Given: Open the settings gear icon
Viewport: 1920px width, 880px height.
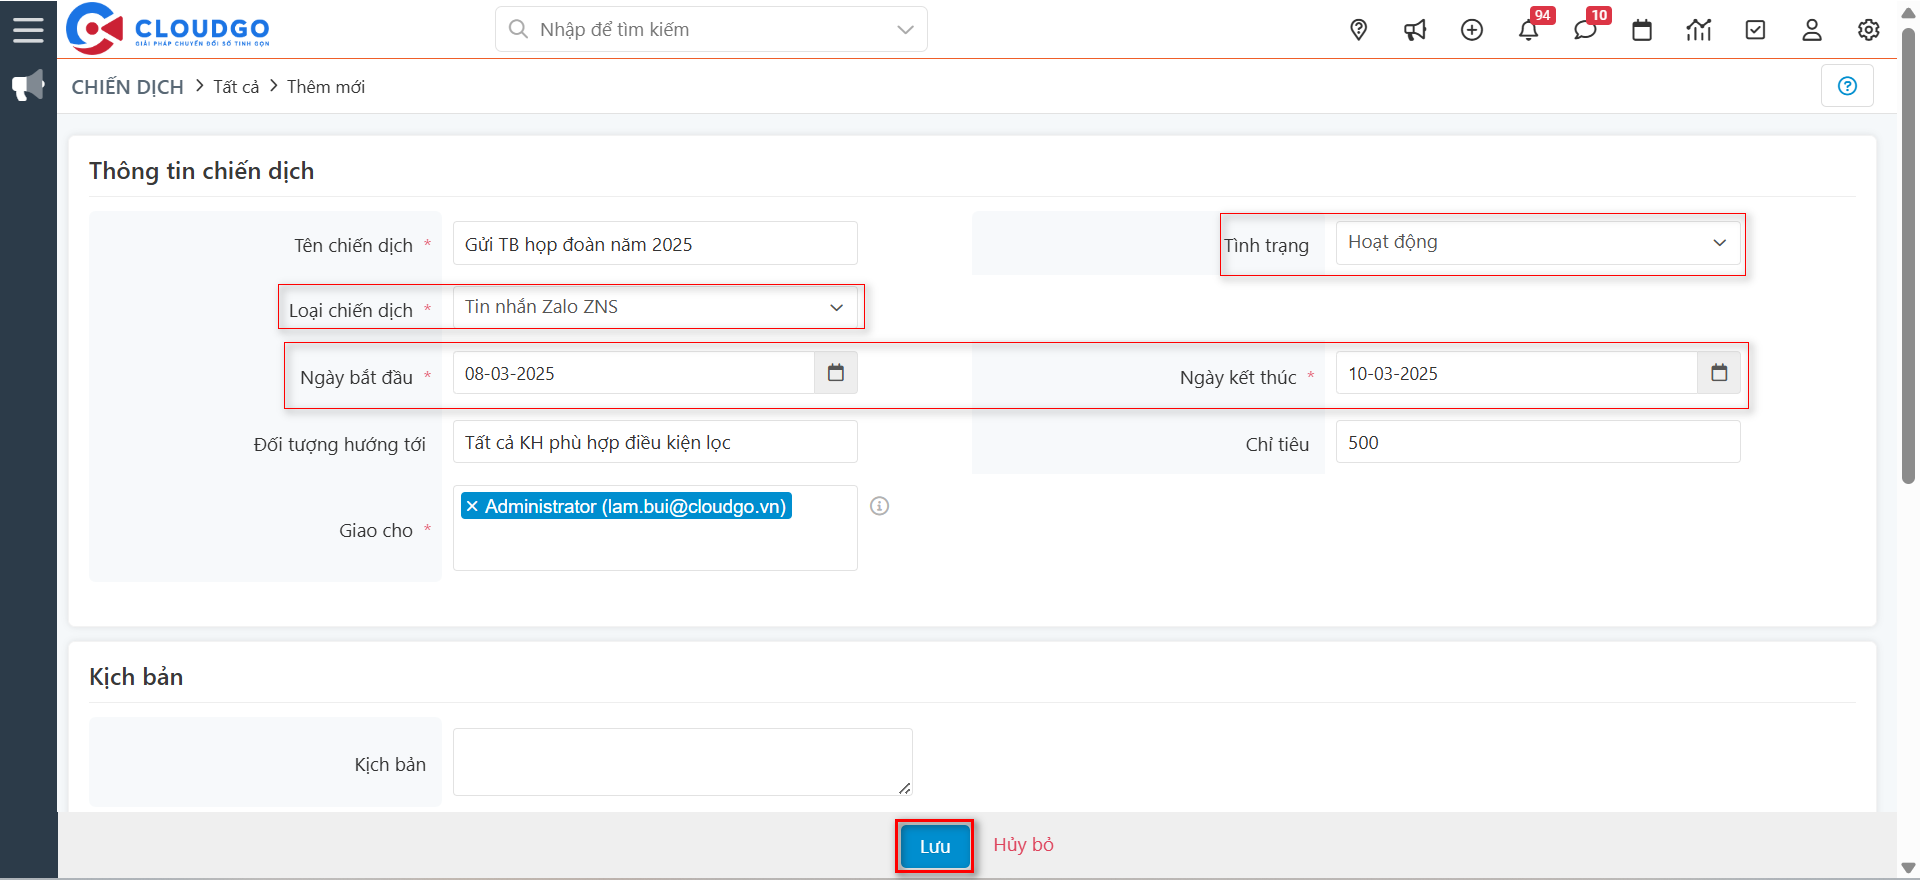Looking at the screenshot, I should (1869, 30).
